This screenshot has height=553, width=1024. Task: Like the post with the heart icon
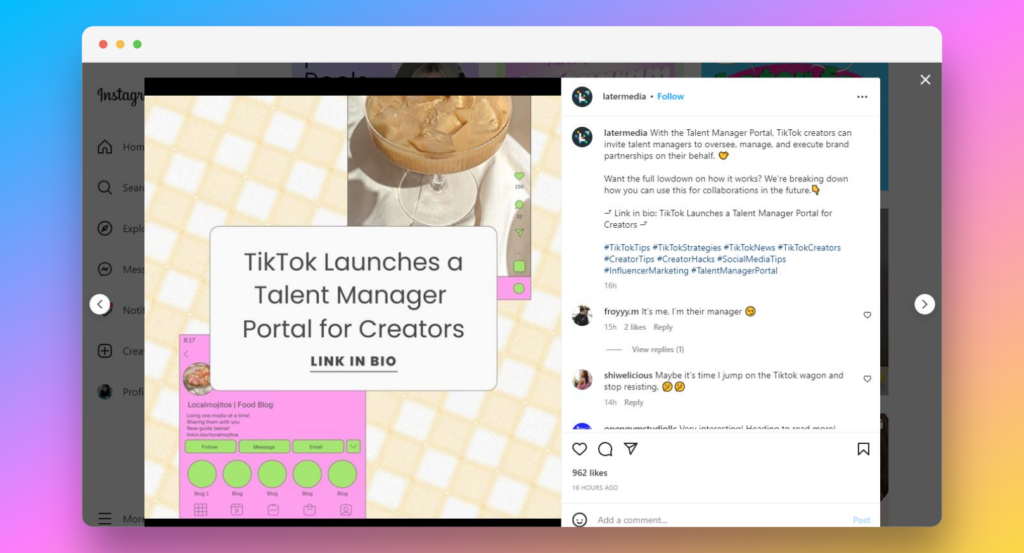pos(579,449)
